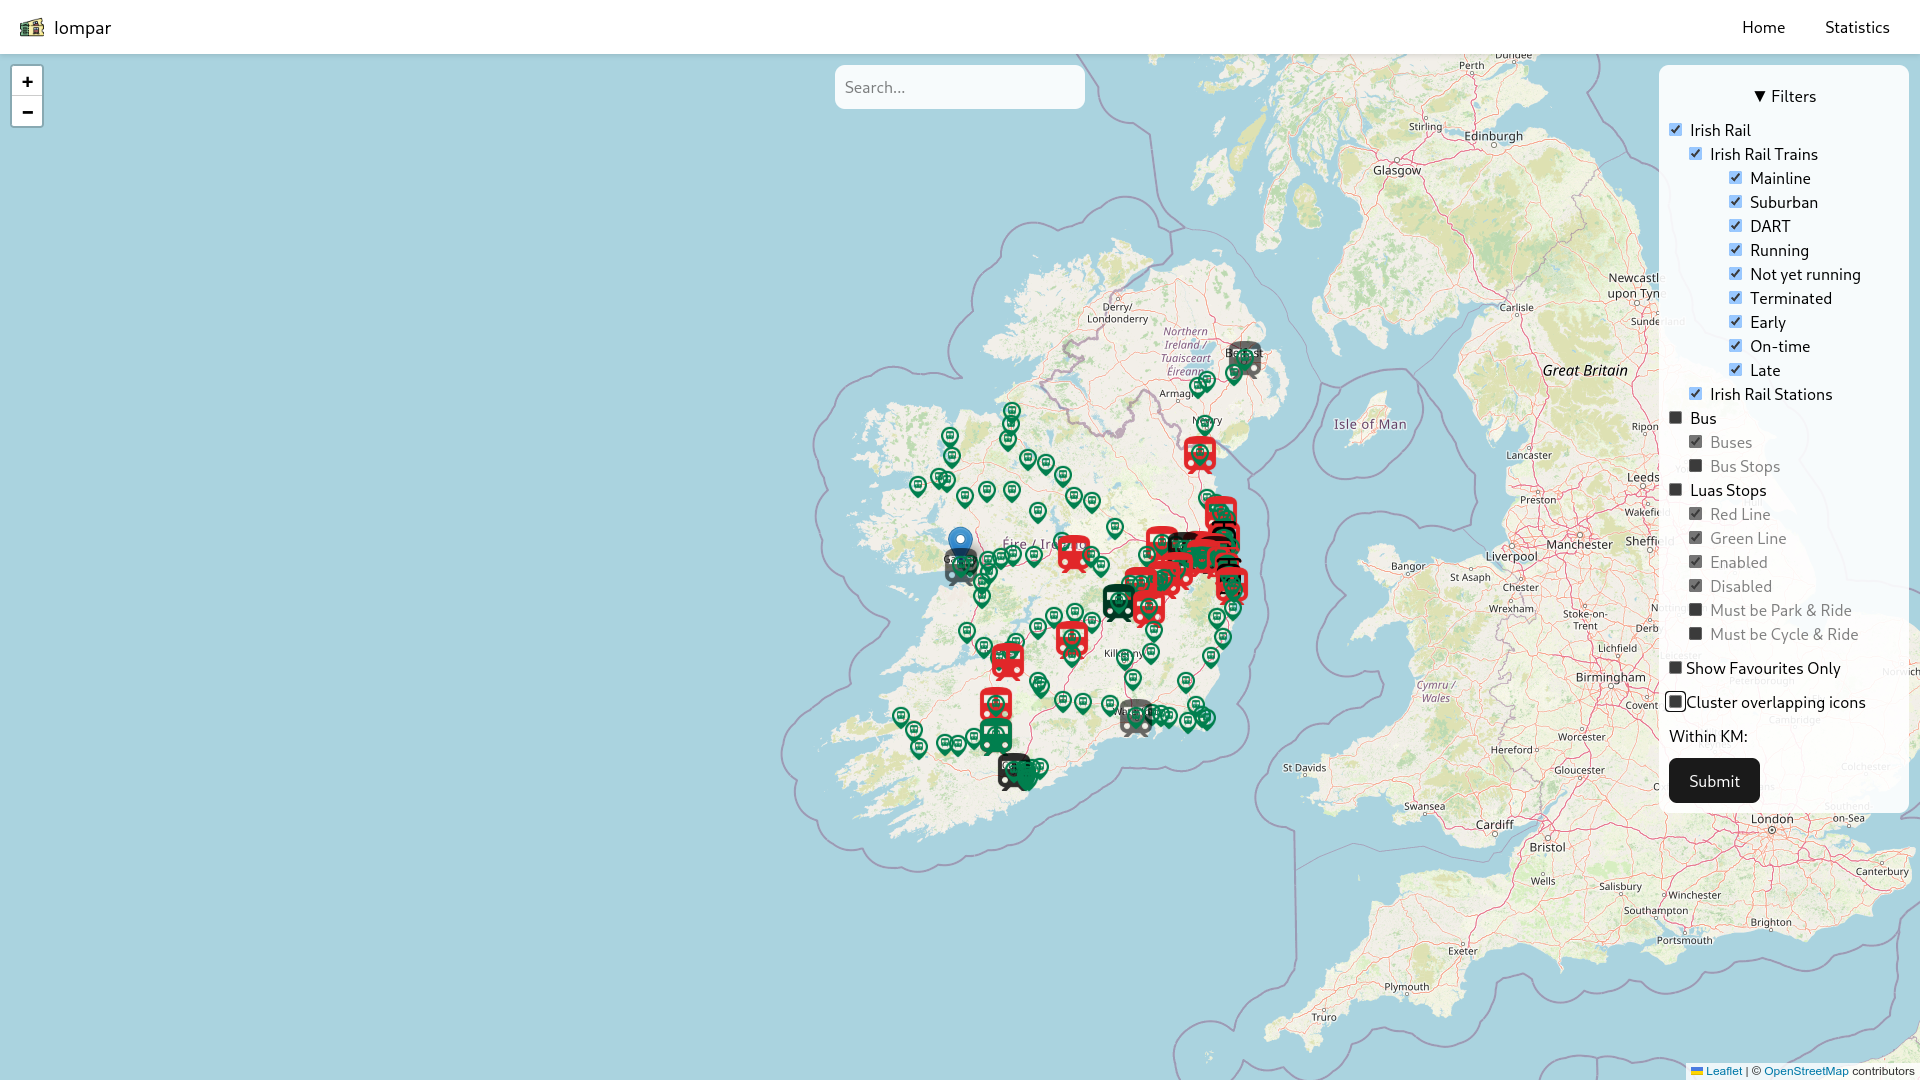Uncheck the Mainline filter
Image resolution: width=1920 pixels, height=1080 pixels.
pyautogui.click(x=1736, y=177)
